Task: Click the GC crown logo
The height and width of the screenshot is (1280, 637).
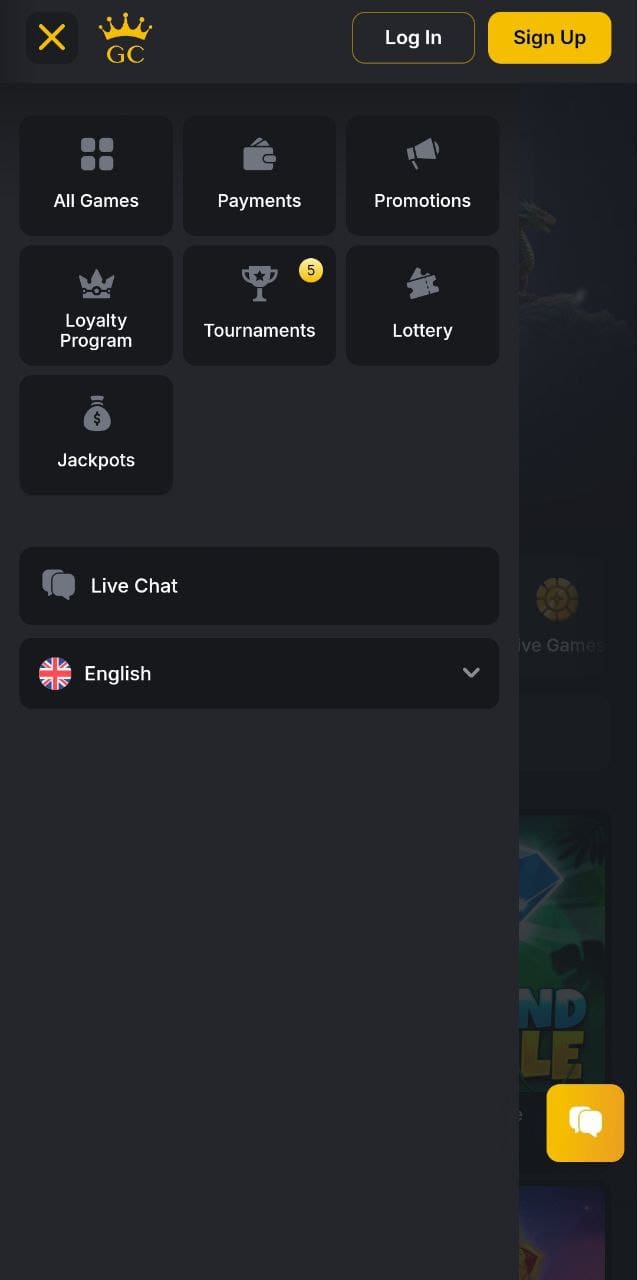Action: (125, 39)
